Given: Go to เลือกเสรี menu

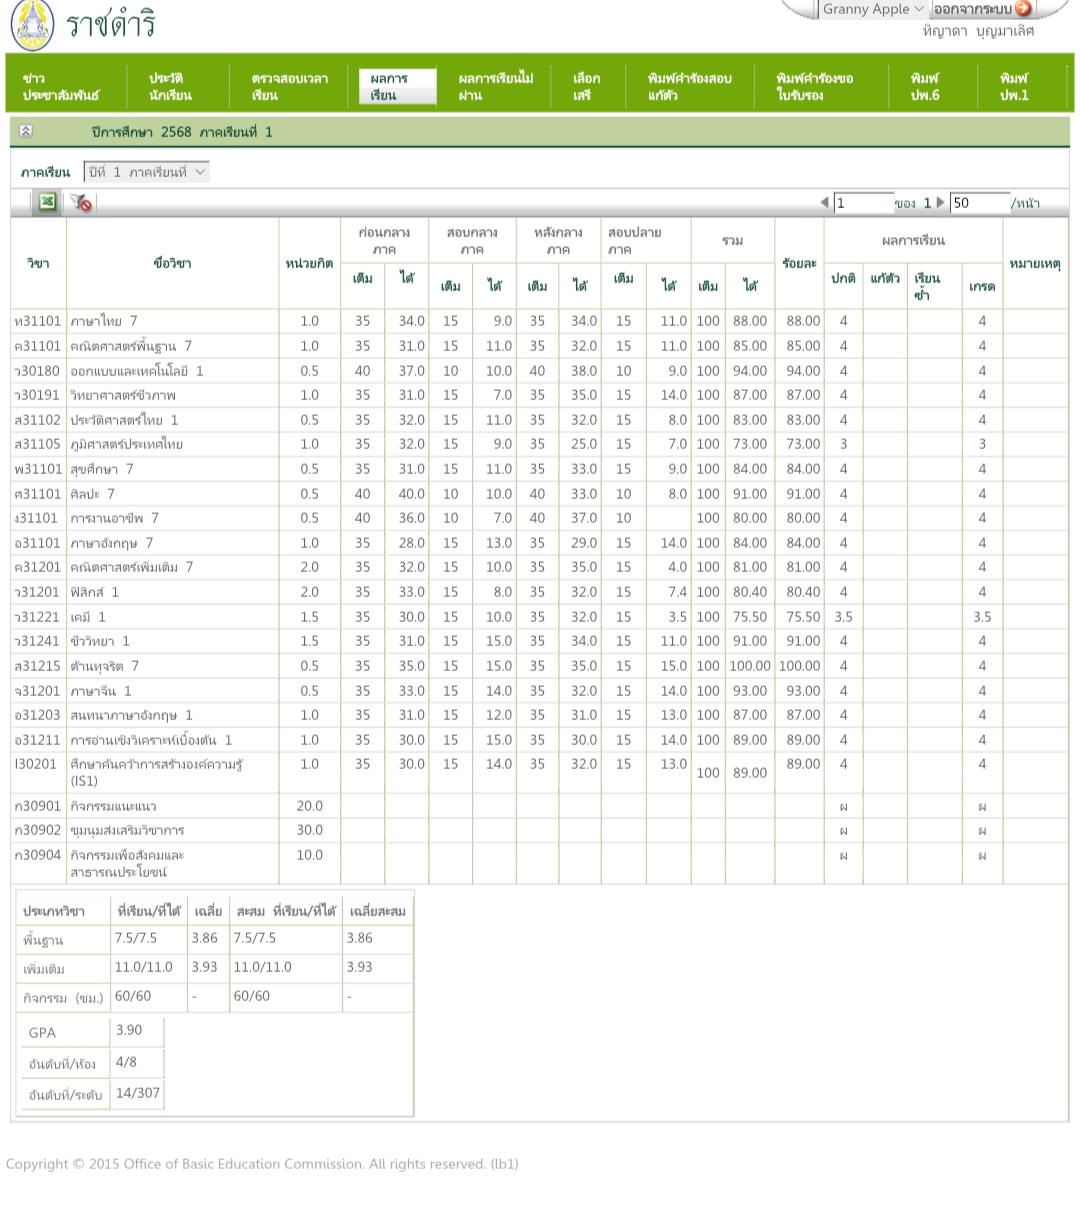Looking at the screenshot, I should coord(586,87).
